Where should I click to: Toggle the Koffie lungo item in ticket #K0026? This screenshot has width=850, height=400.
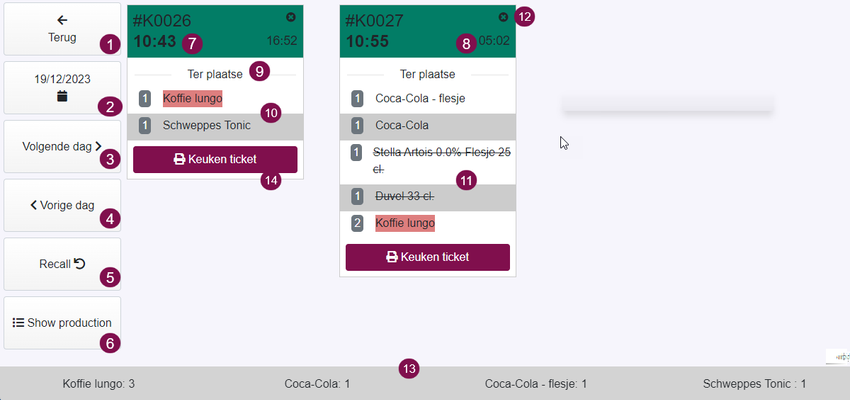point(215,99)
